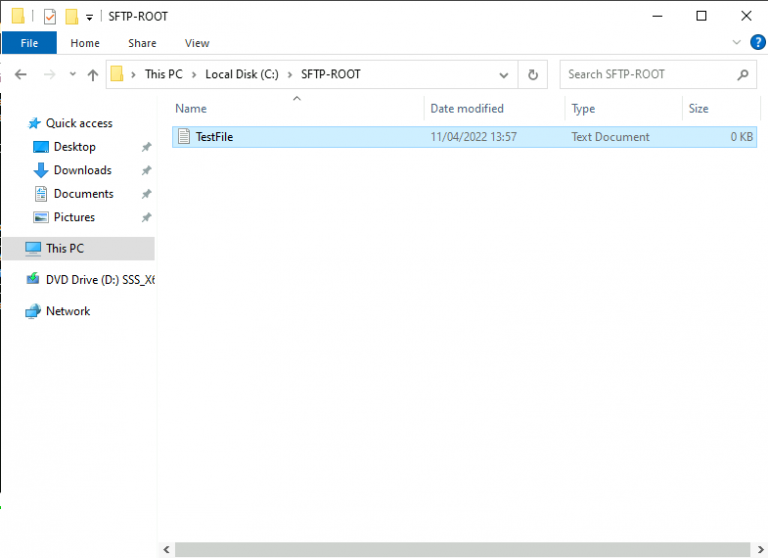768x558 pixels.
Task: Click the DVD Drive disc icon
Action: point(33,279)
